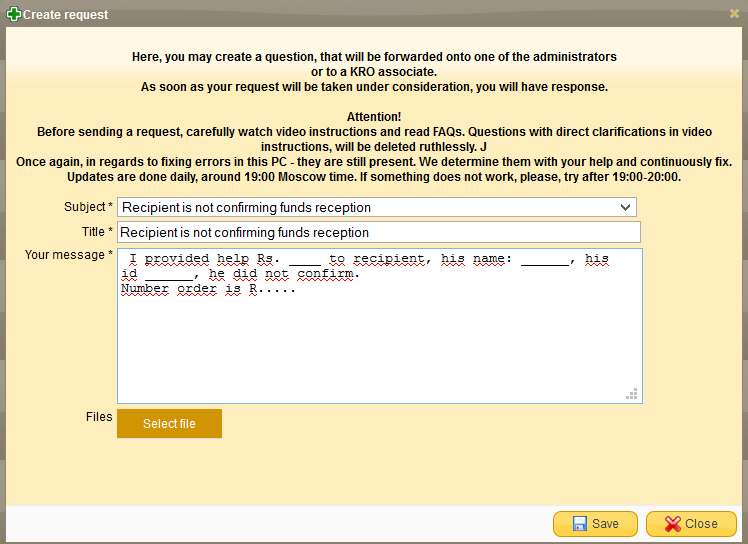This screenshot has height=544, width=748.
Task: Click the floppy disk icon on Save
Action: 580,524
